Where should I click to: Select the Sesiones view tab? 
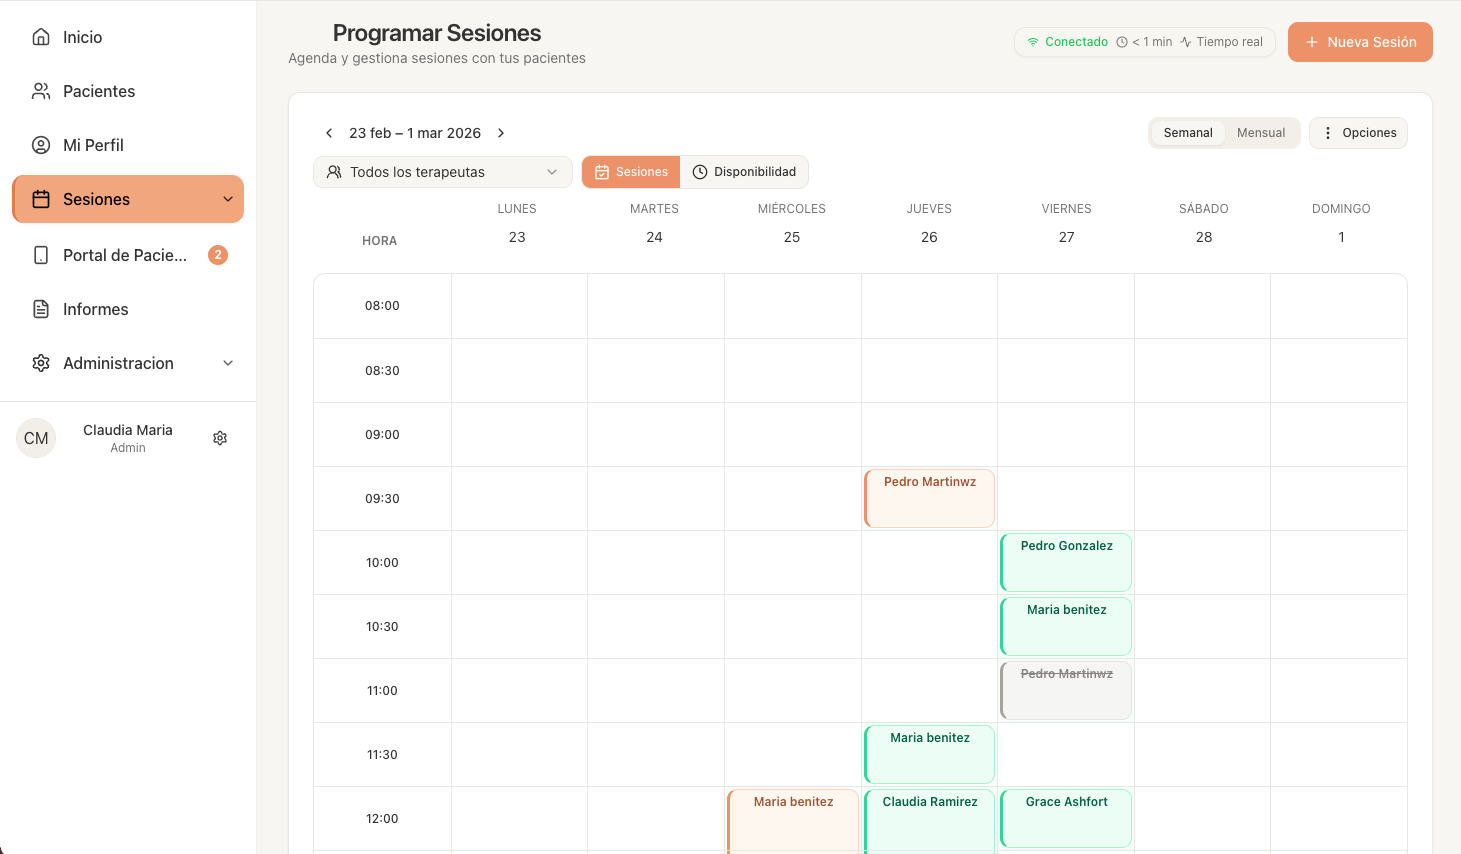(631, 172)
